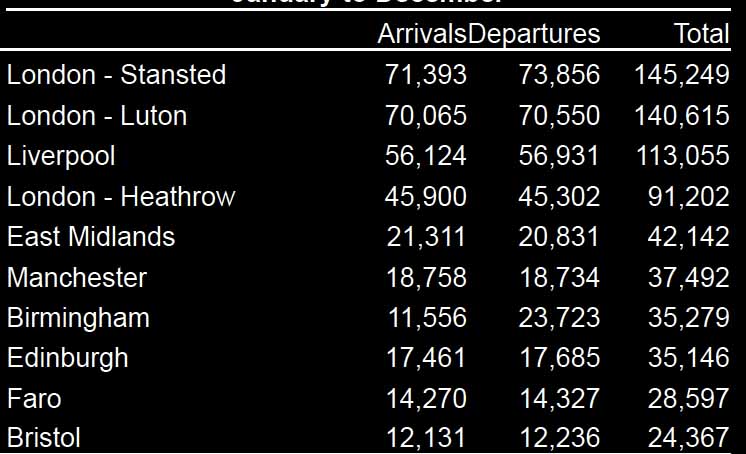This screenshot has height=454, width=746.
Task: Click the Liverpool row label
Action: 61,156
